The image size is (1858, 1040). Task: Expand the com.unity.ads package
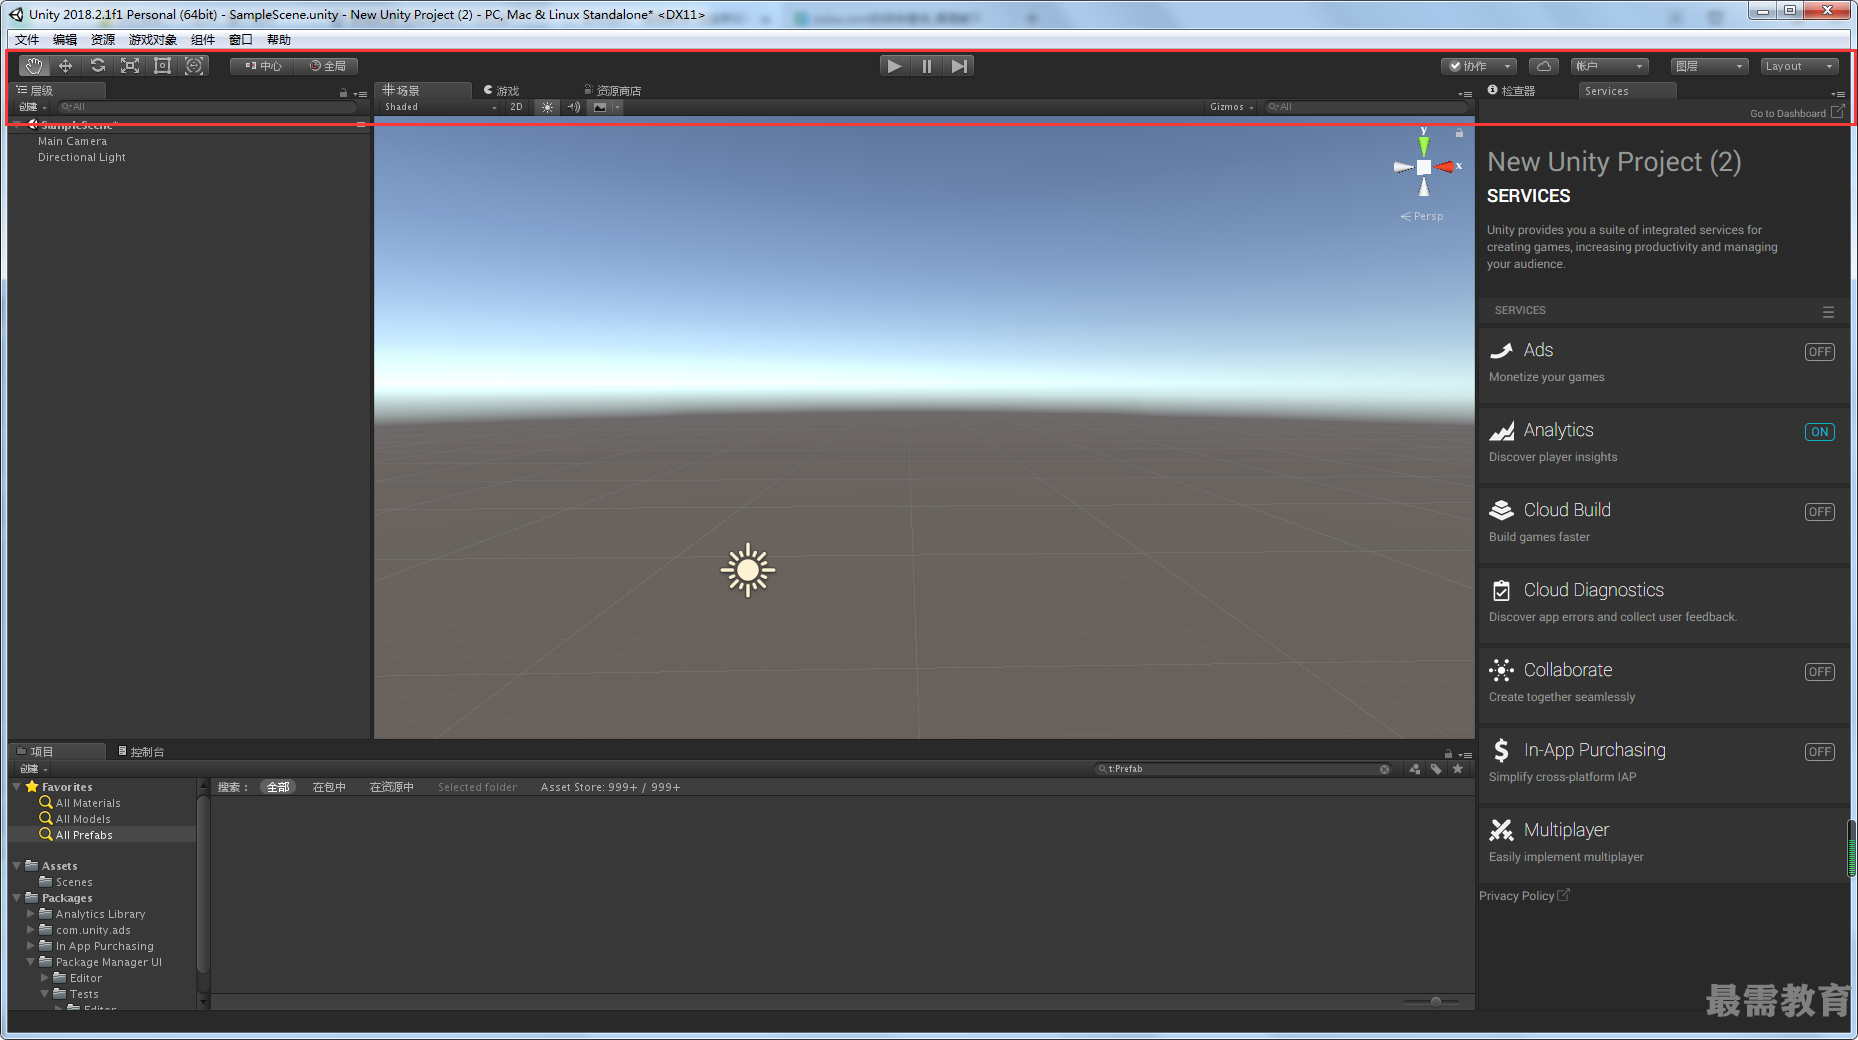pos(31,930)
